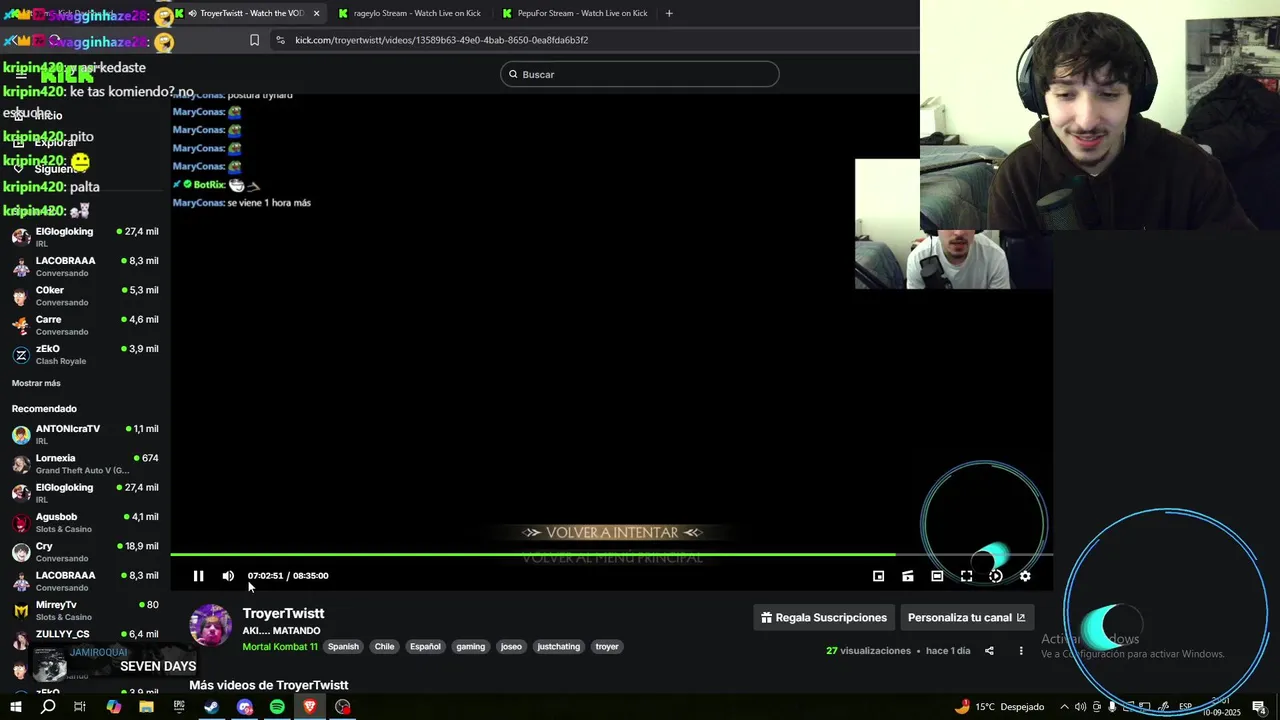Close the TroyerTwistt VOD tab
Image resolution: width=1280 pixels, height=720 pixels.
[x=317, y=13]
